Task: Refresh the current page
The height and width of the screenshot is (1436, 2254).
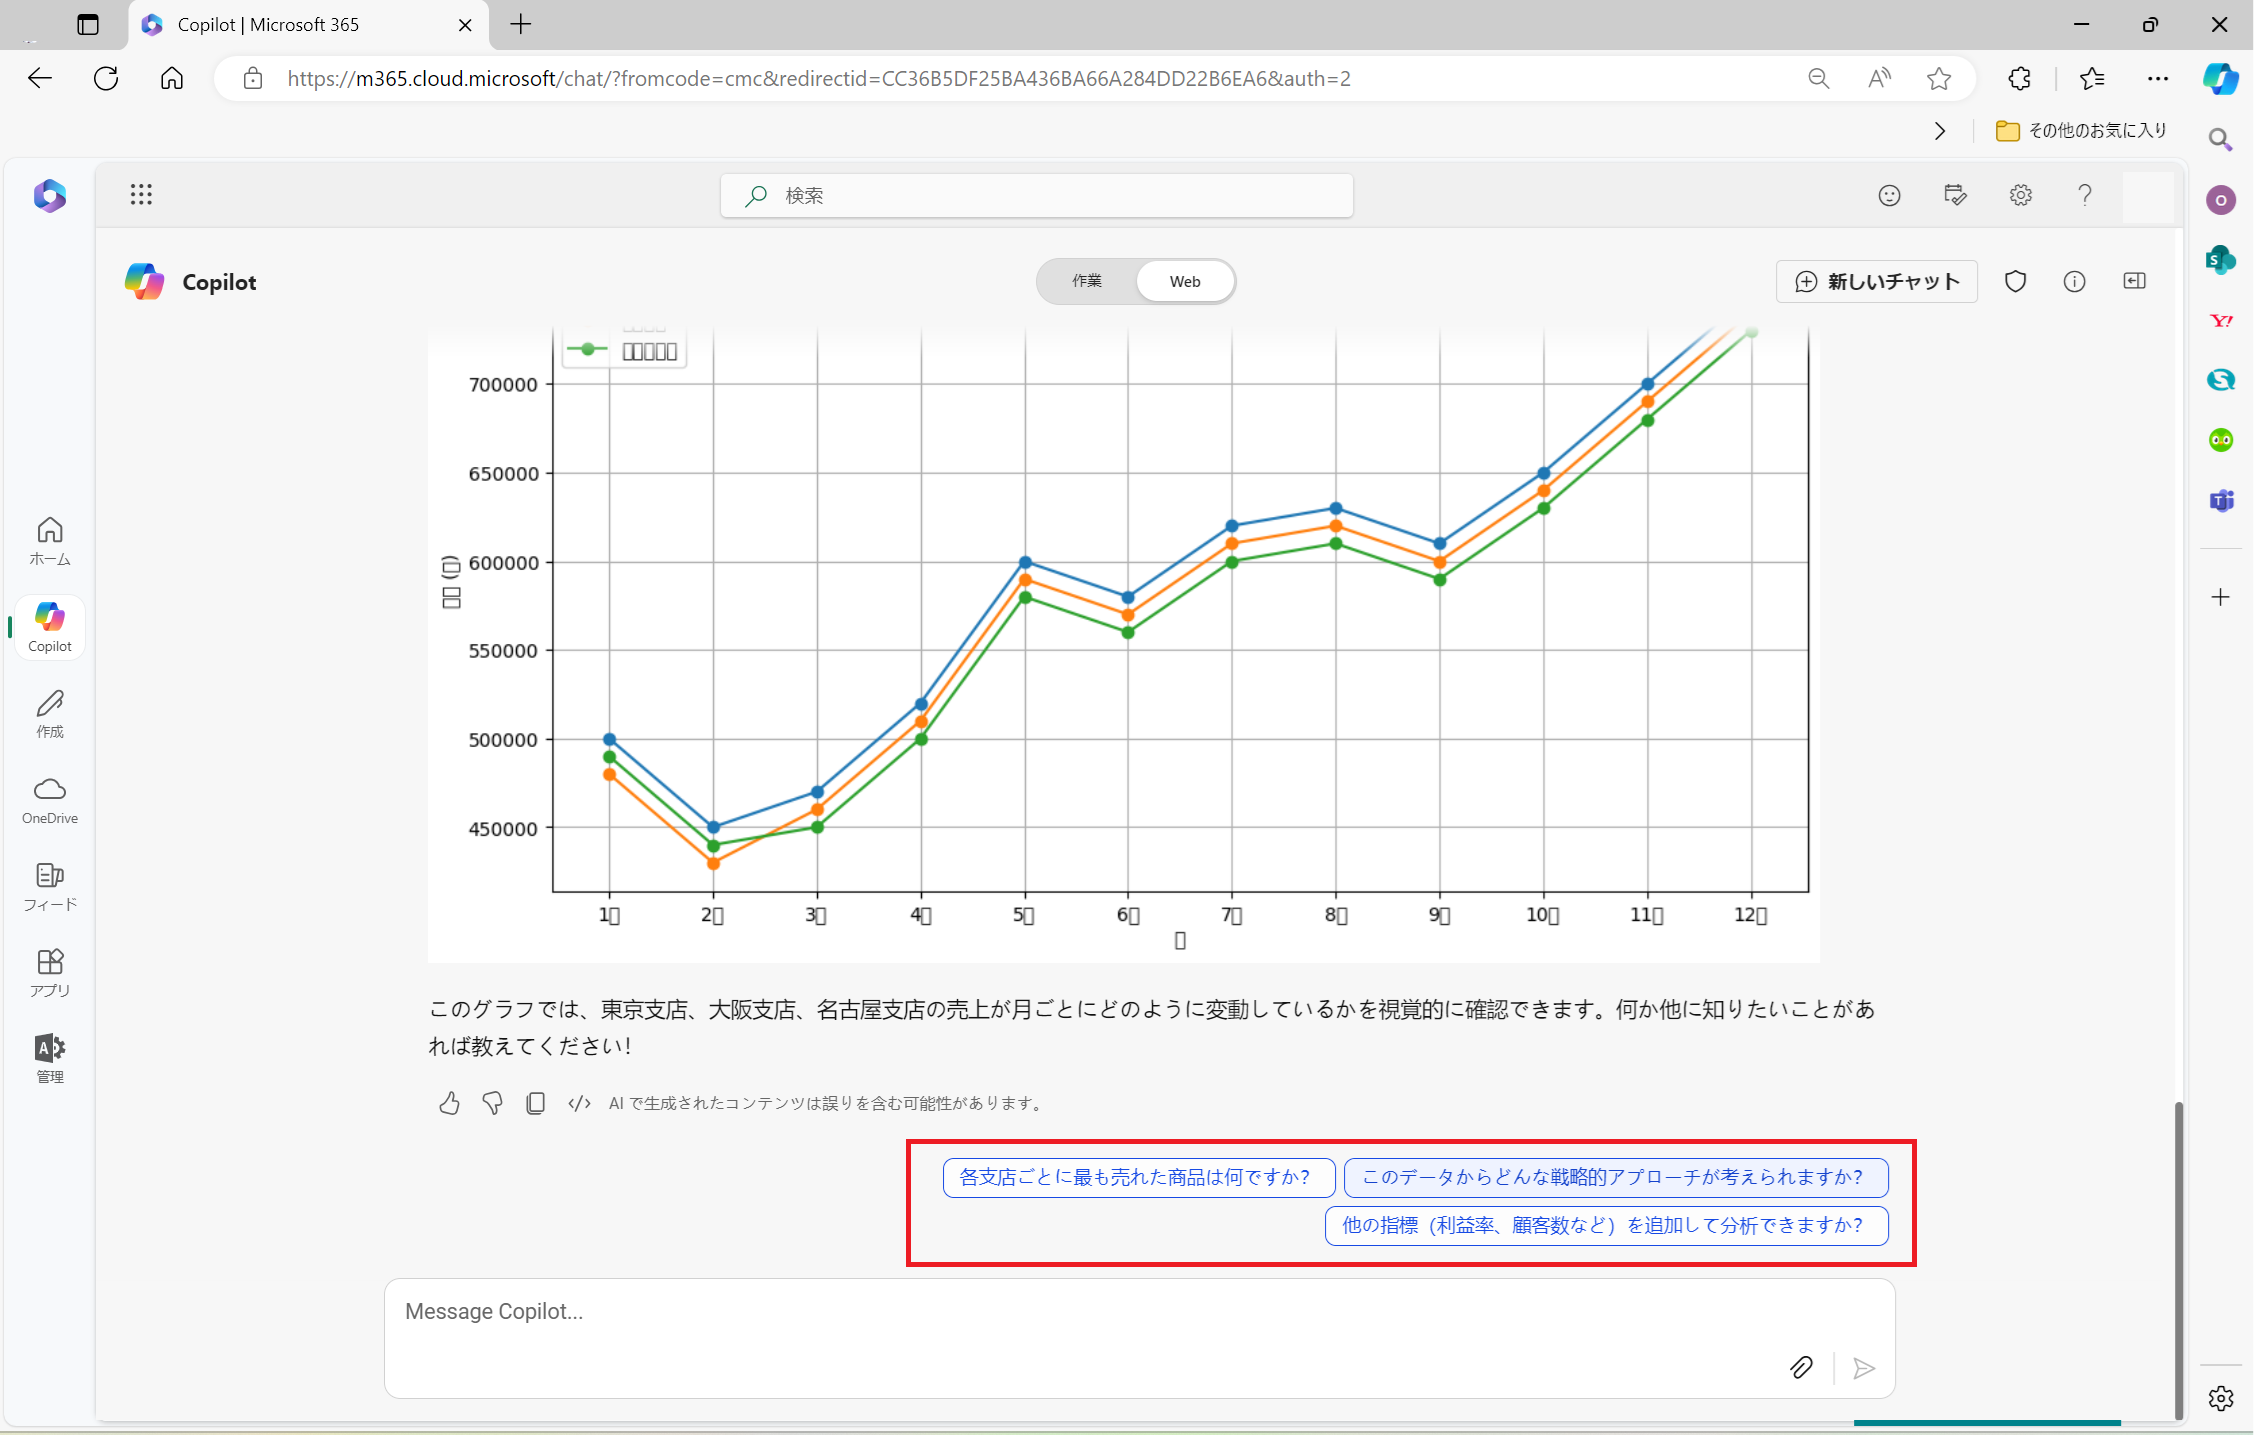Action: click(106, 78)
